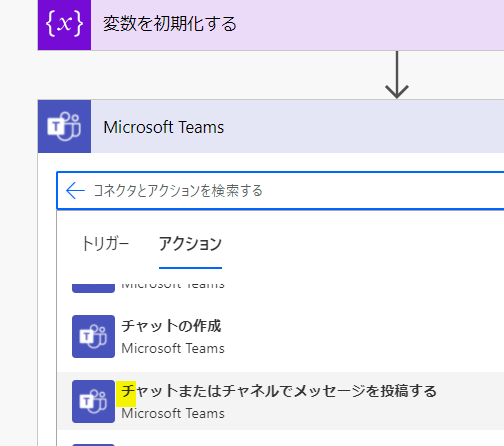Screen dimensions: 504x446
Task: Select the アクション tab
Action: click(190, 243)
